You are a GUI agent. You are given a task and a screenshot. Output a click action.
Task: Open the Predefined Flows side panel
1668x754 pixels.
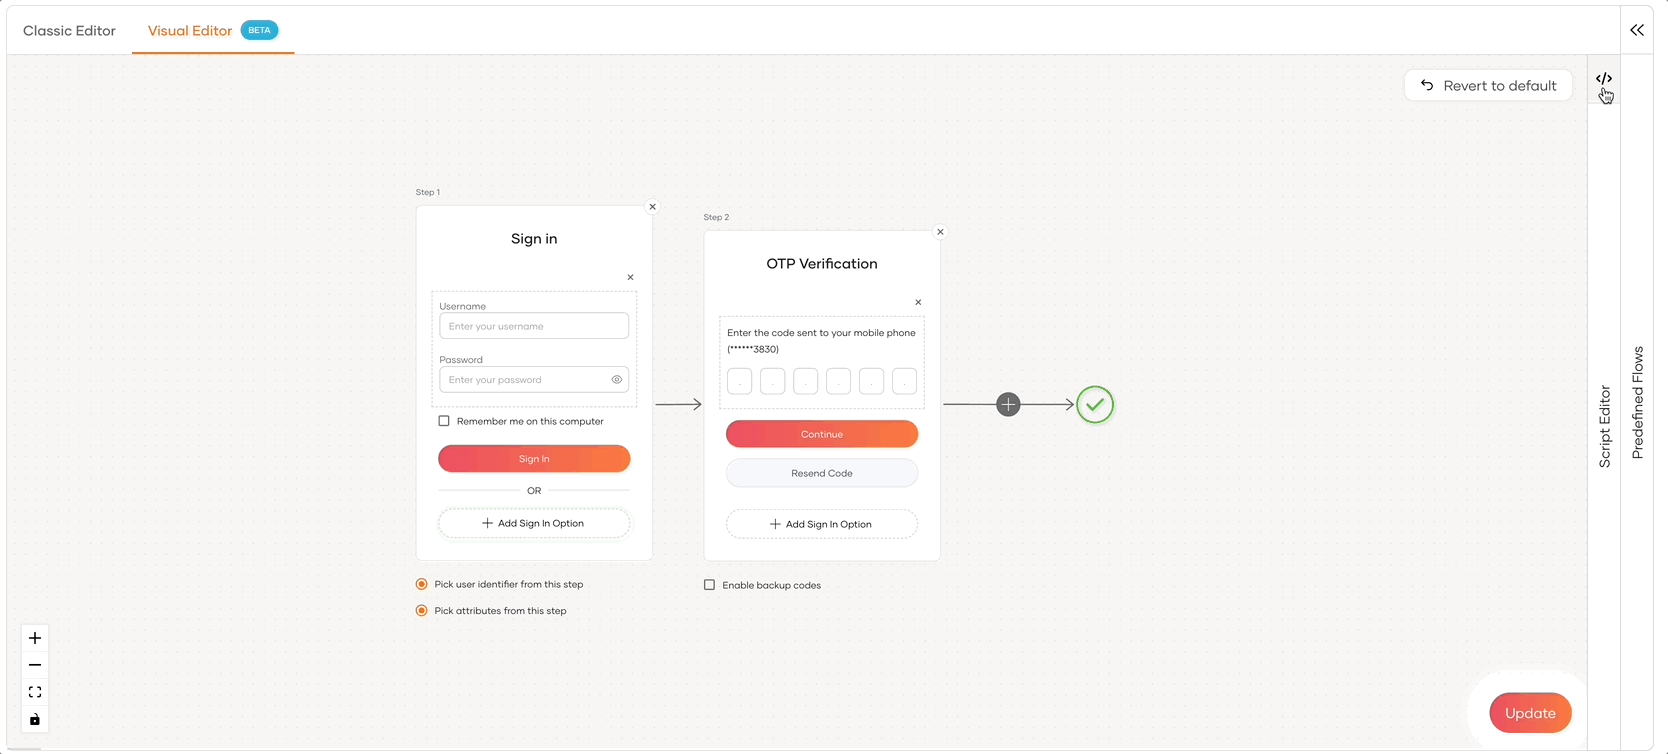[1637, 402]
